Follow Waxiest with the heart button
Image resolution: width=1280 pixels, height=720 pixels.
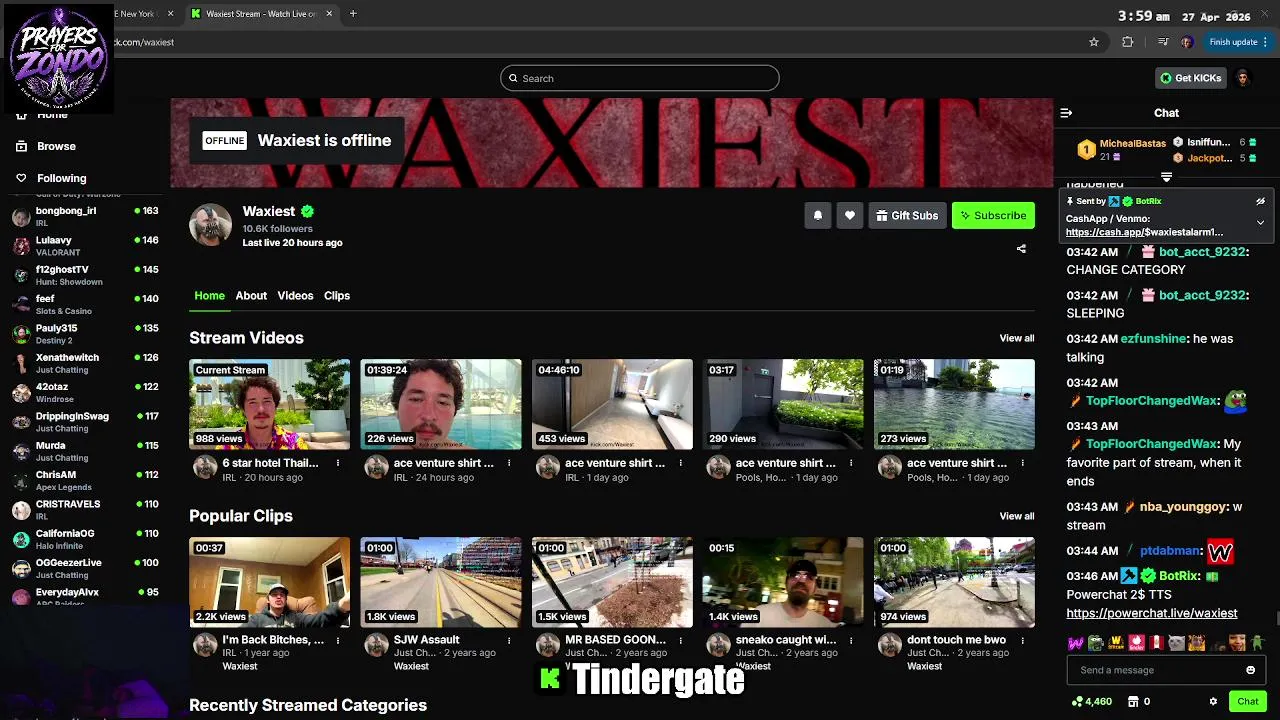[x=850, y=216]
